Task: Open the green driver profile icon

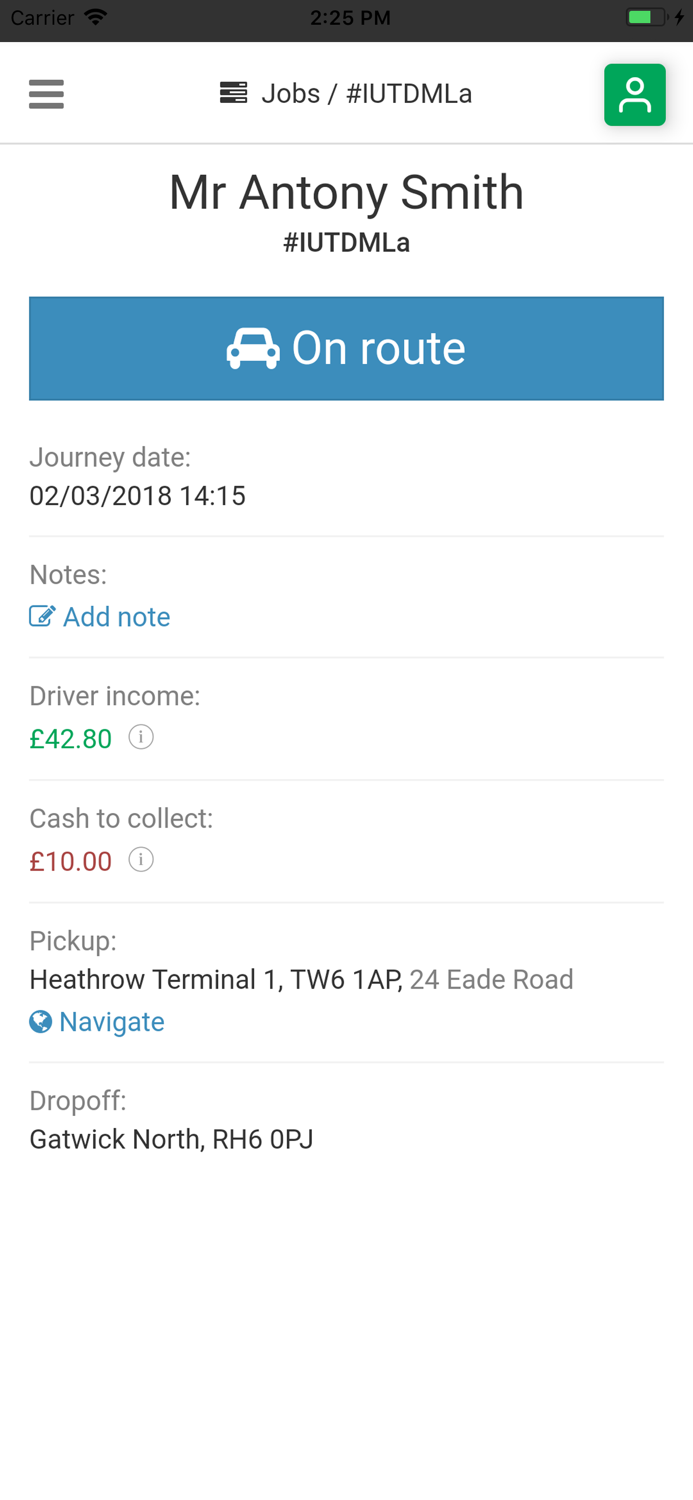Action: click(x=635, y=93)
